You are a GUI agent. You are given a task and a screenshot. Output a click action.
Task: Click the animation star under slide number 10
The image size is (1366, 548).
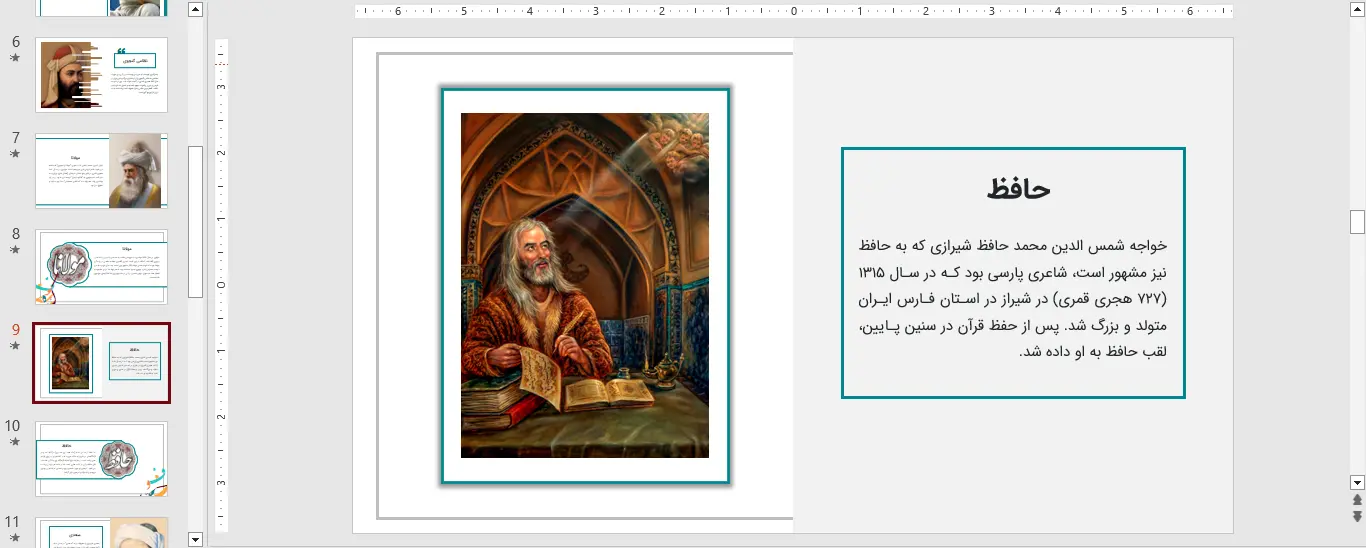tap(15, 442)
